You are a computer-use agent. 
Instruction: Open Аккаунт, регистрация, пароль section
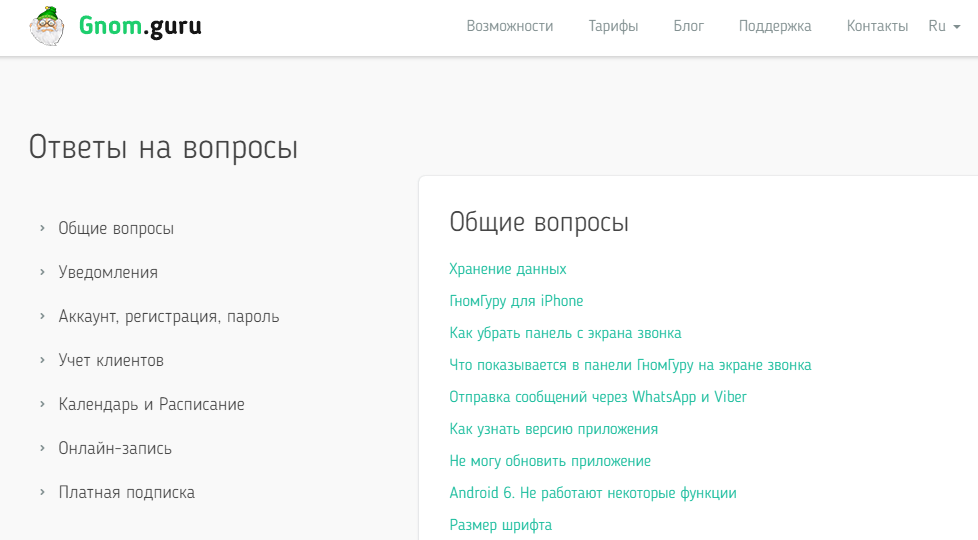pos(169,316)
